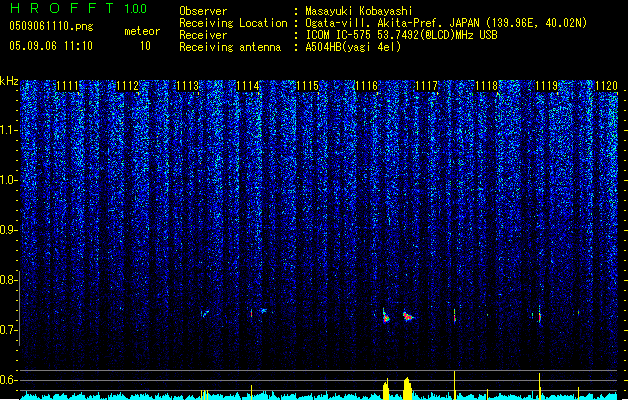Click the 1114 time marker
629x400 pixels.
click(x=248, y=86)
